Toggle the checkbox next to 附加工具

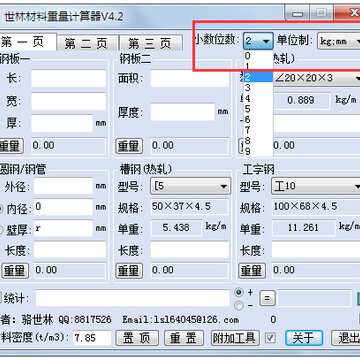[x=270, y=338]
